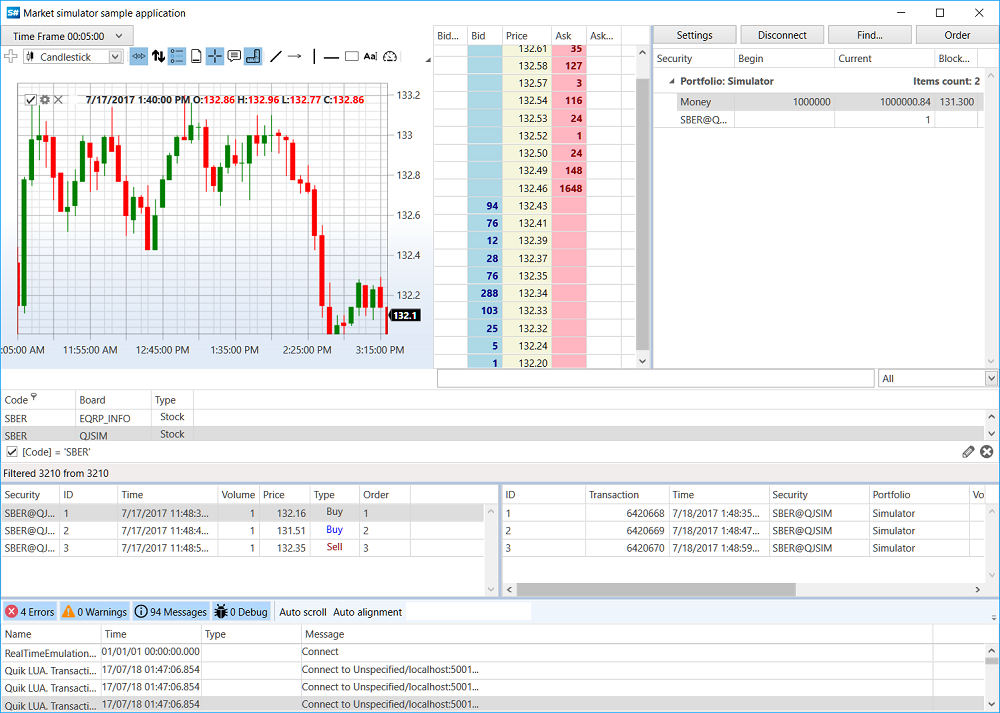Edit the filter with the pencil icon
This screenshot has width=1000, height=713.
click(x=968, y=452)
